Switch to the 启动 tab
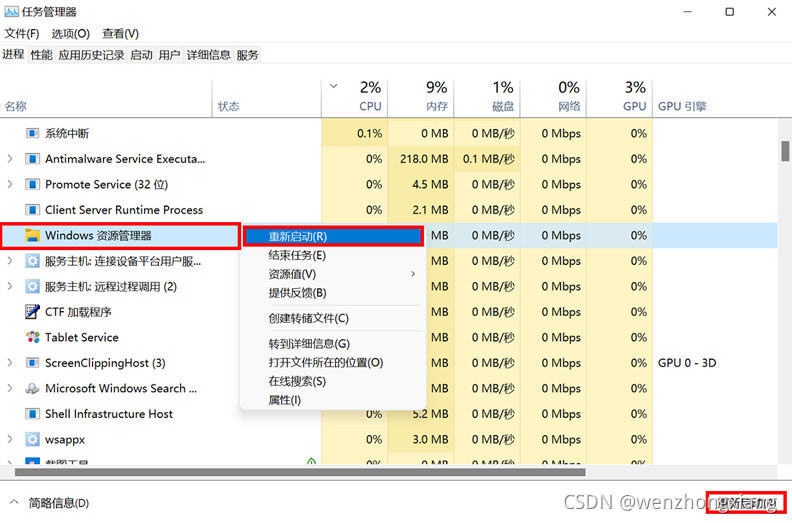 click(x=141, y=55)
